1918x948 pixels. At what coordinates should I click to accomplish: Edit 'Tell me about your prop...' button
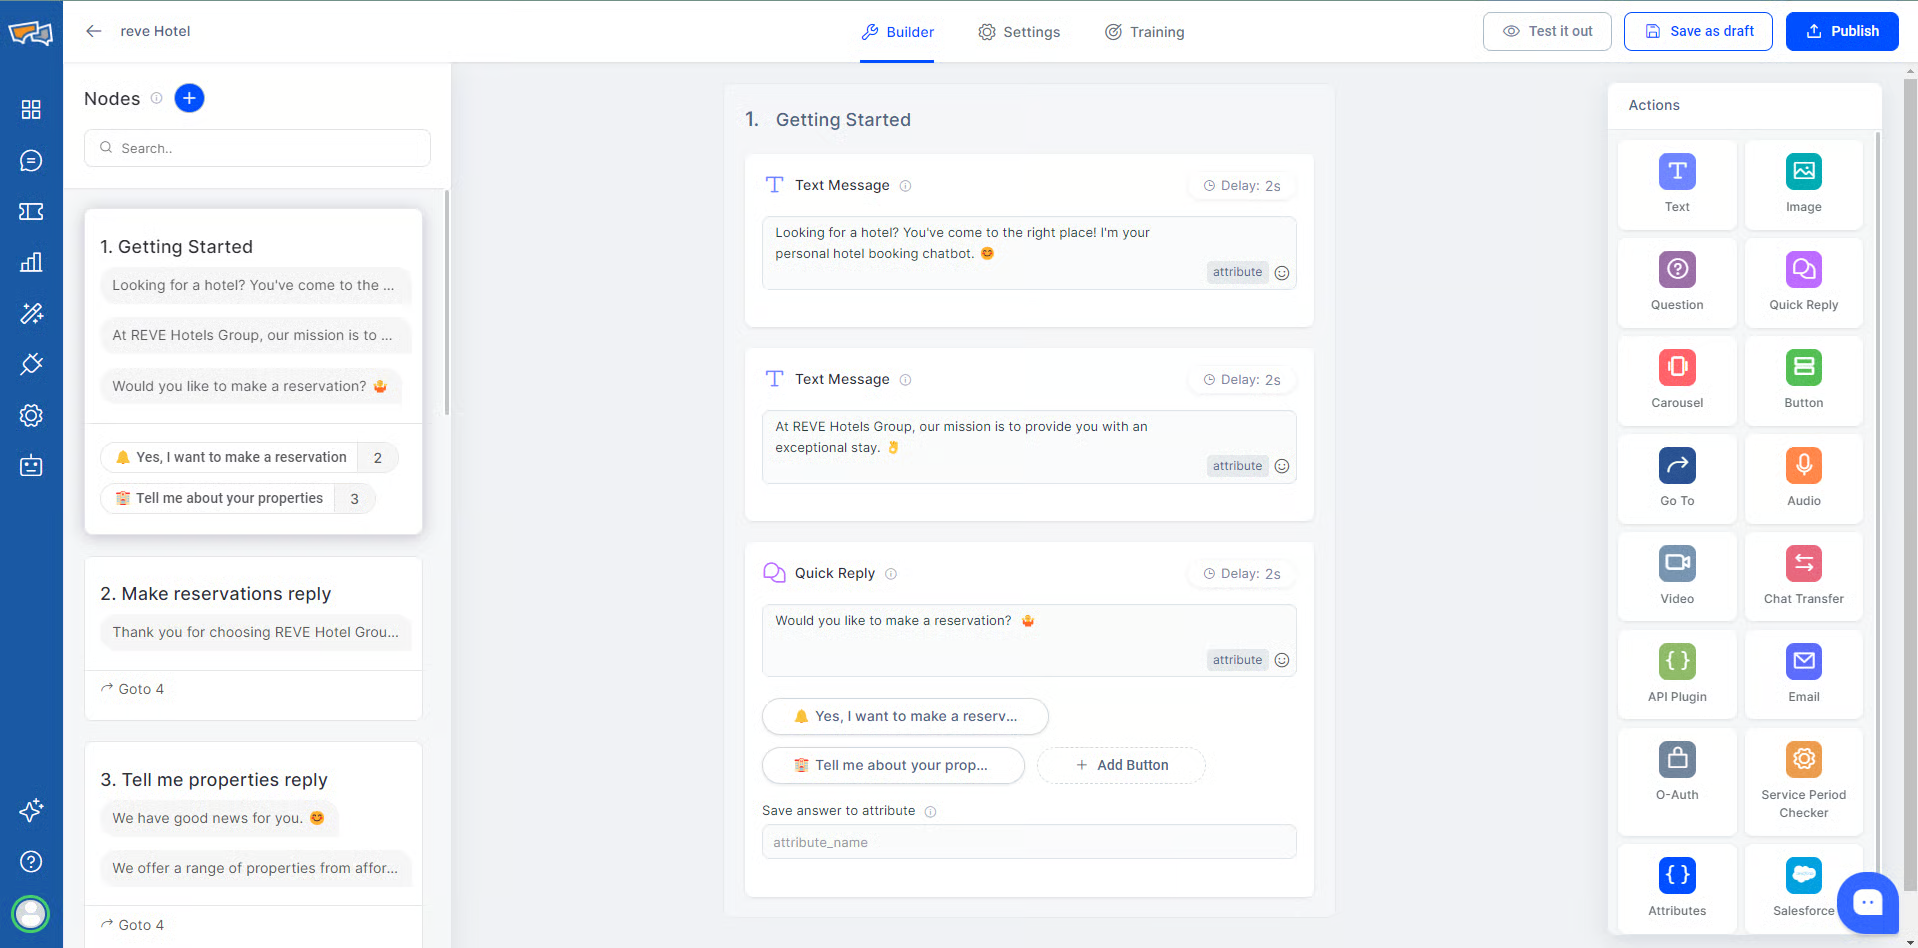click(893, 765)
